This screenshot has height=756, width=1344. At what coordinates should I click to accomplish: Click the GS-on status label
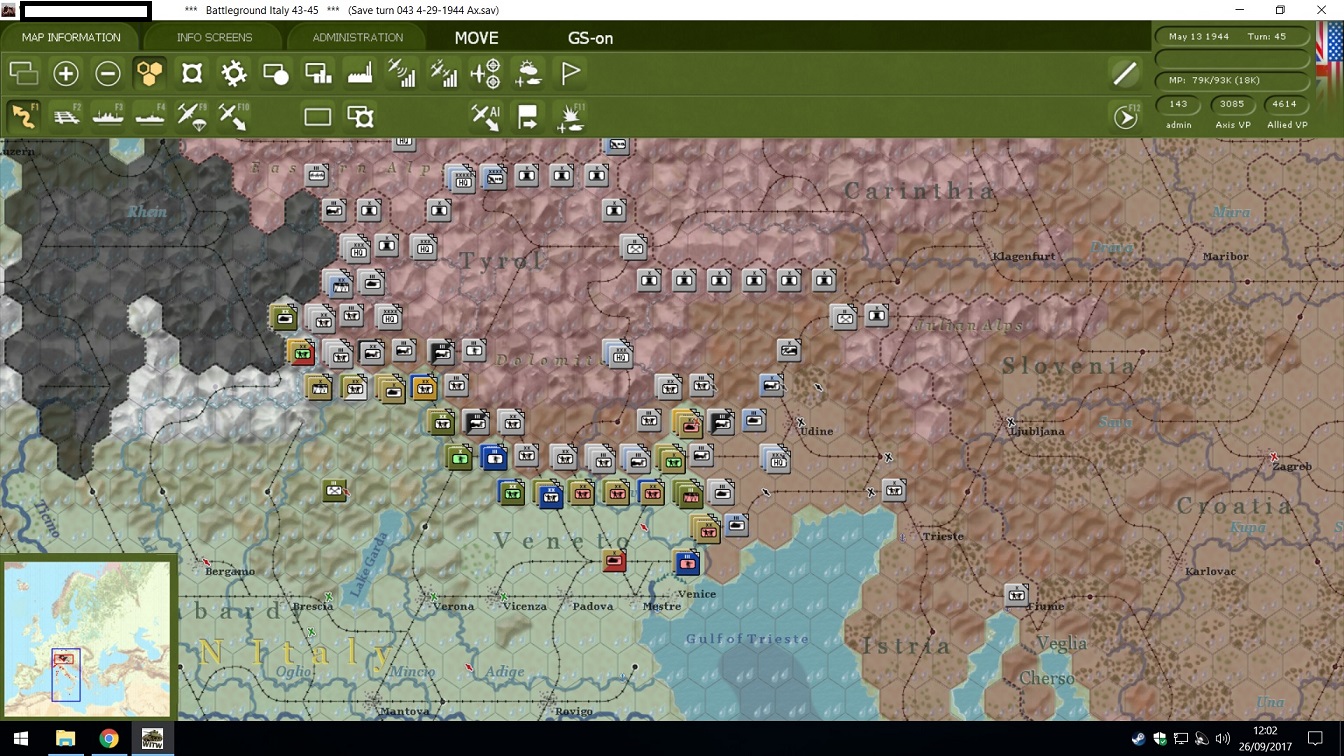pyautogui.click(x=590, y=38)
